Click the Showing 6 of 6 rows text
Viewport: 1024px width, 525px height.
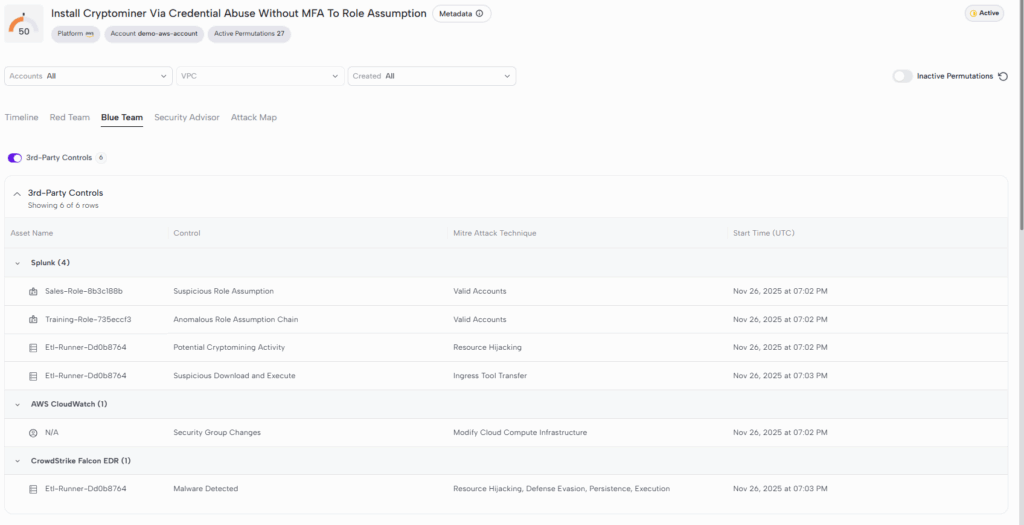(63, 206)
